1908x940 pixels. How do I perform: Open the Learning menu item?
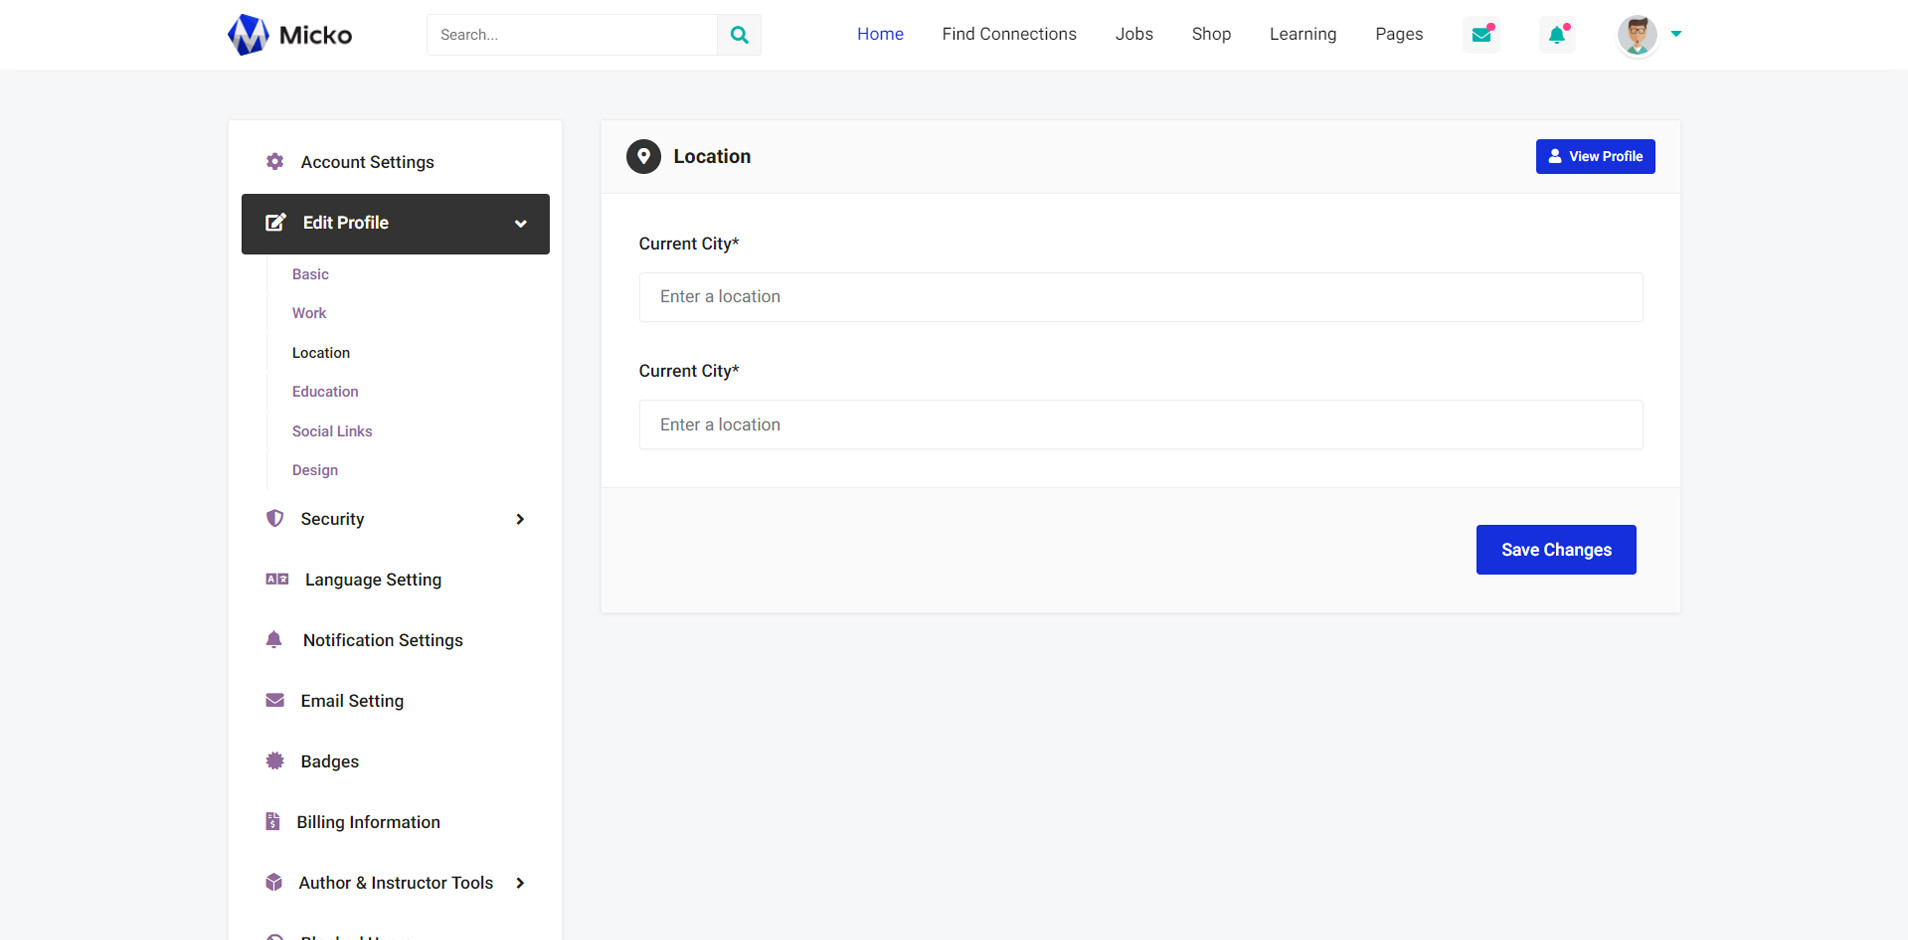pos(1302,34)
